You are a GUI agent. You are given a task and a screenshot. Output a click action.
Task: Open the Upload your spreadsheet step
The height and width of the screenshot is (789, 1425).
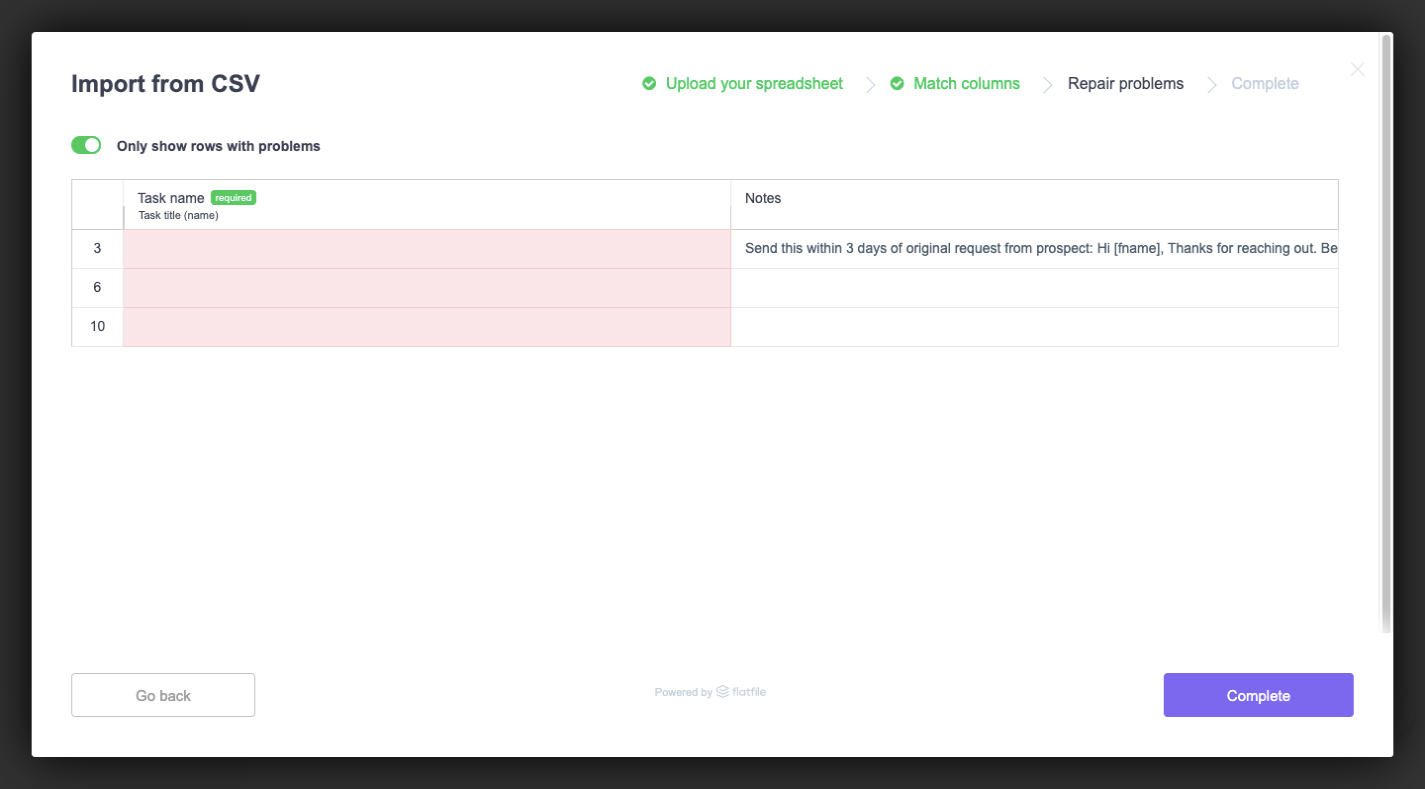pos(754,84)
